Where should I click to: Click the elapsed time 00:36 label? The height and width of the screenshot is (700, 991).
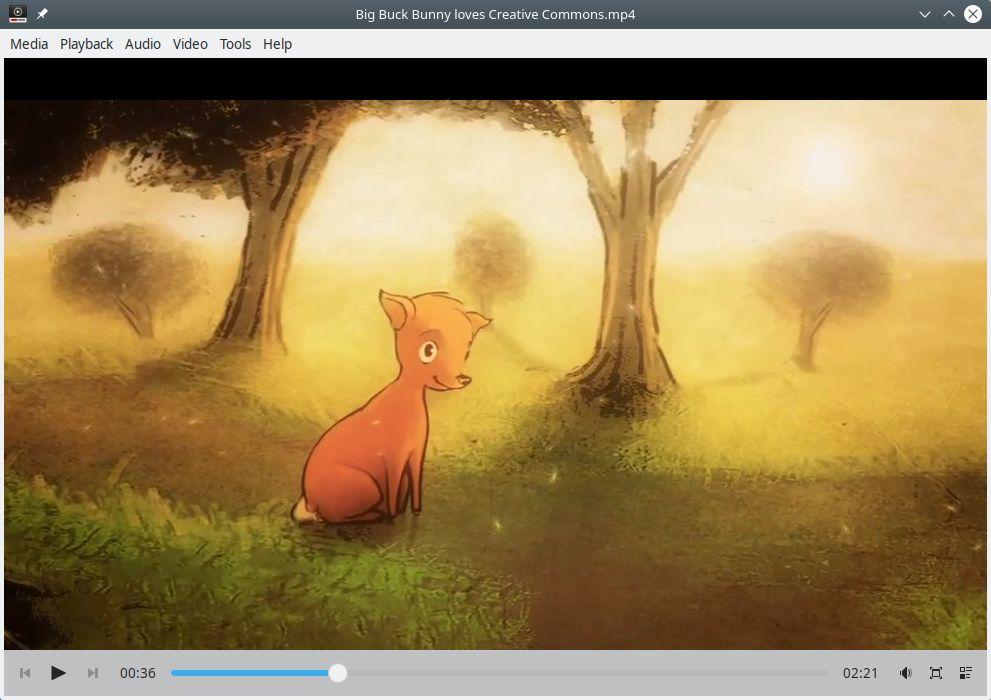138,673
